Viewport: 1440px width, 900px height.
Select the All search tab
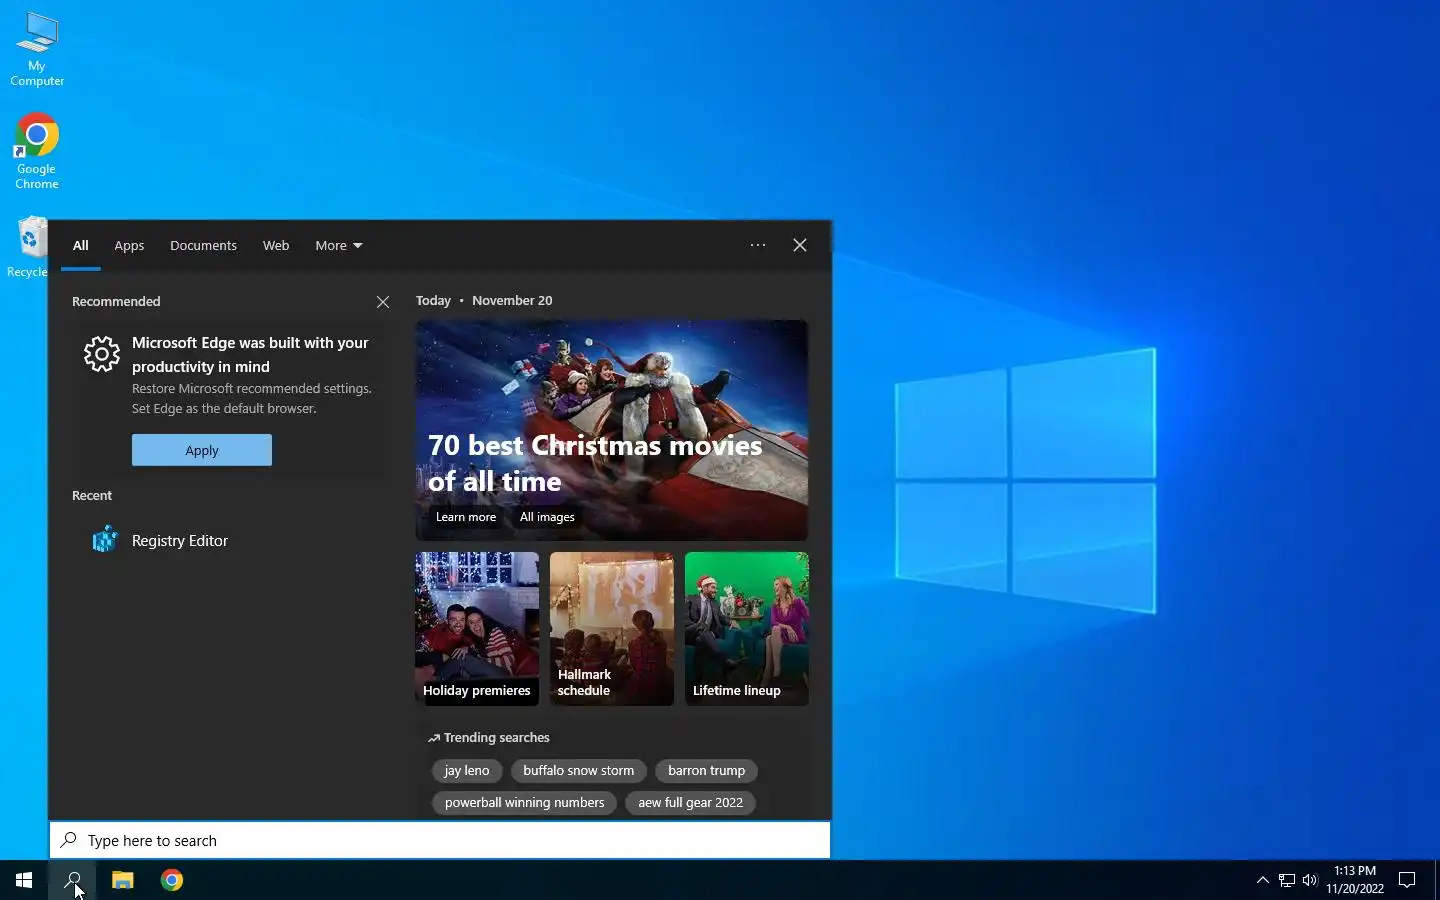click(x=81, y=245)
